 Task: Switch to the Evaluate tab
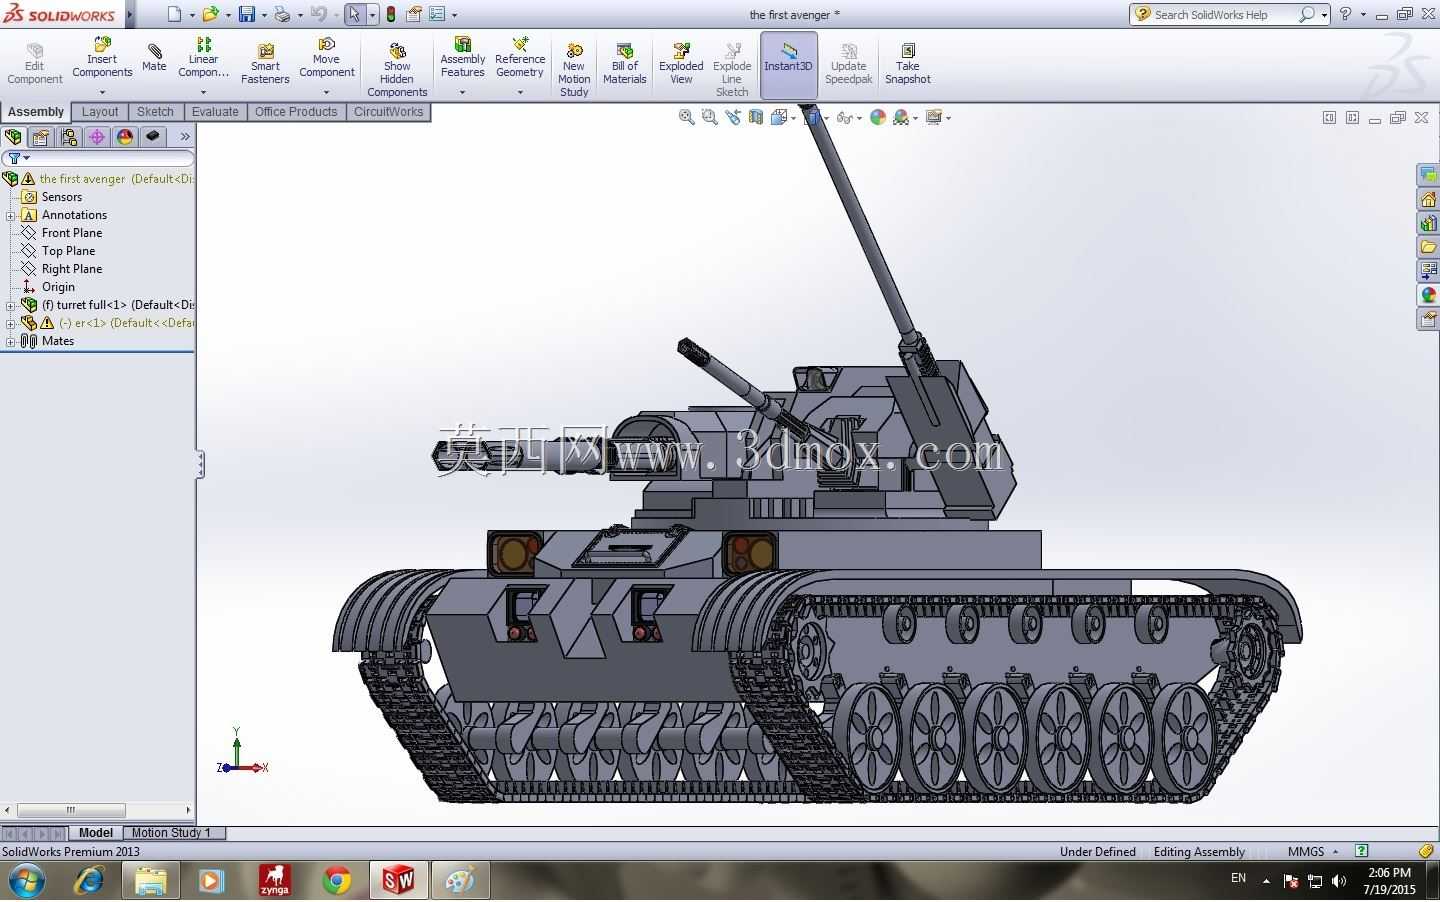pyautogui.click(x=215, y=112)
